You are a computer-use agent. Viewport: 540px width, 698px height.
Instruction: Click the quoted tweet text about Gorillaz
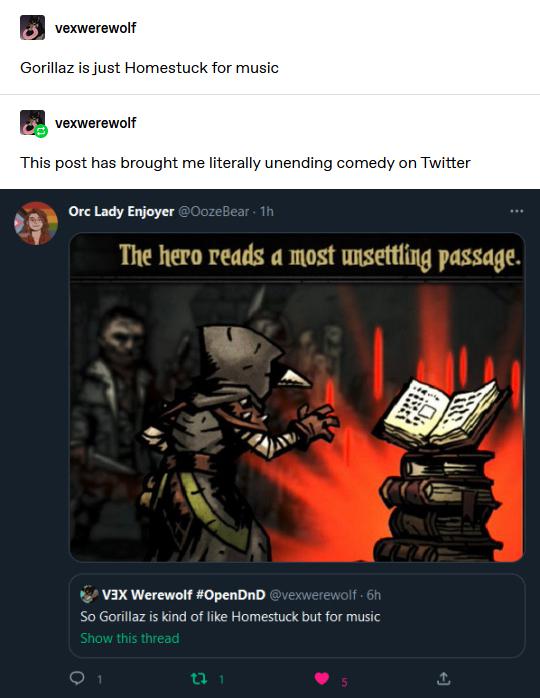pos(230,617)
